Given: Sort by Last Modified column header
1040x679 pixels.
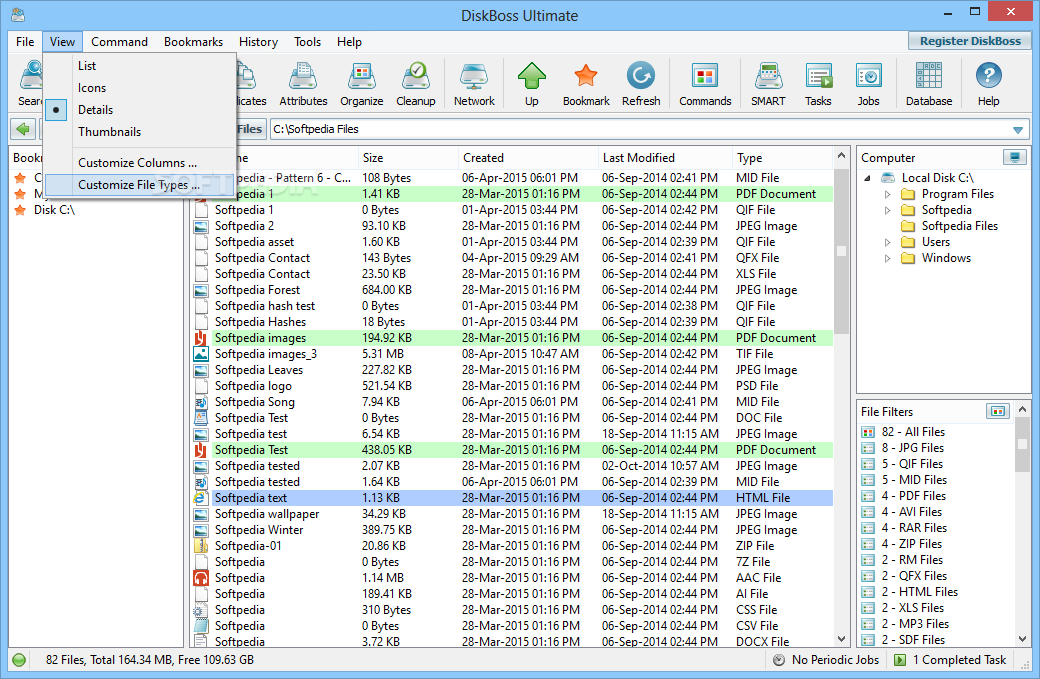Looking at the screenshot, I should [x=665, y=158].
